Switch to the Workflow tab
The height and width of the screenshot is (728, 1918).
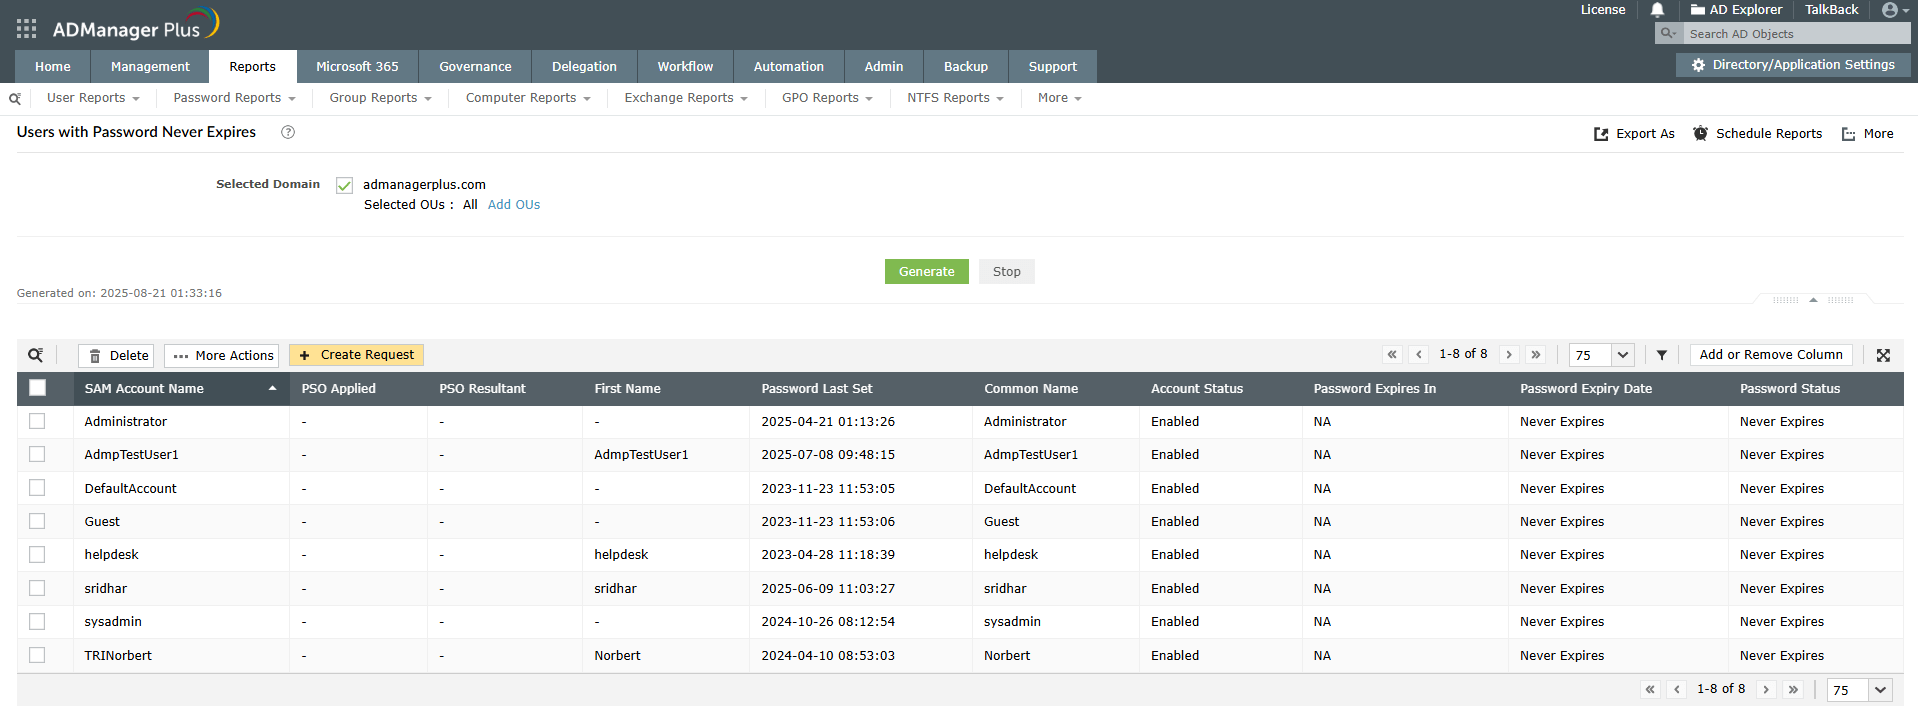(x=685, y=67)
